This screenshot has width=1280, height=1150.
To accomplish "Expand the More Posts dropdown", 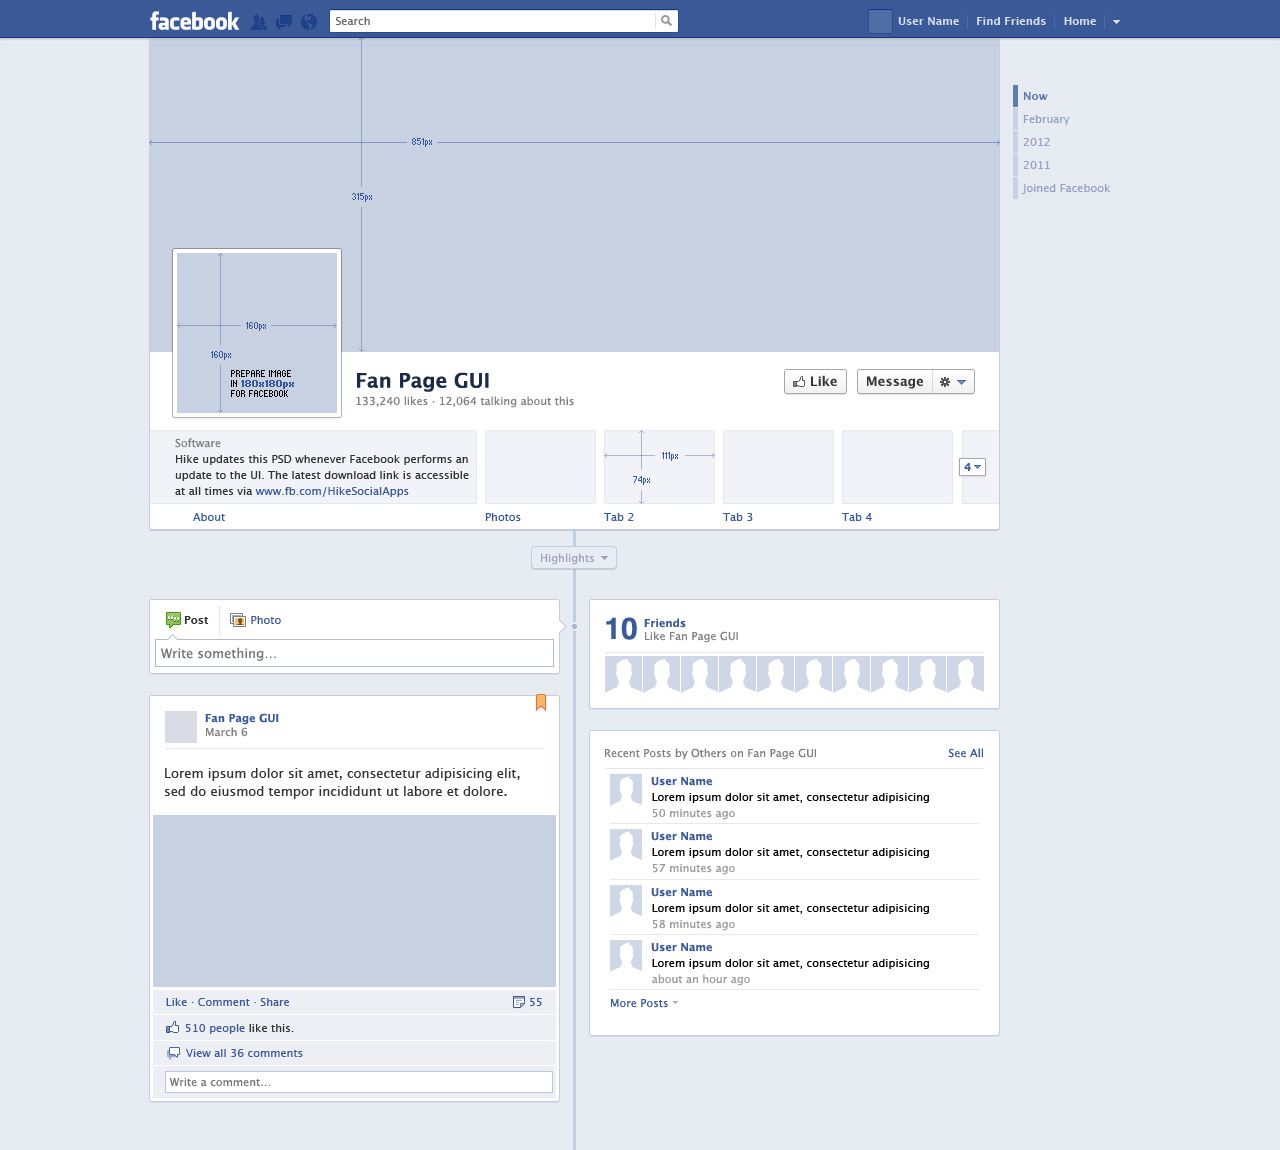I will (644, 1003).
